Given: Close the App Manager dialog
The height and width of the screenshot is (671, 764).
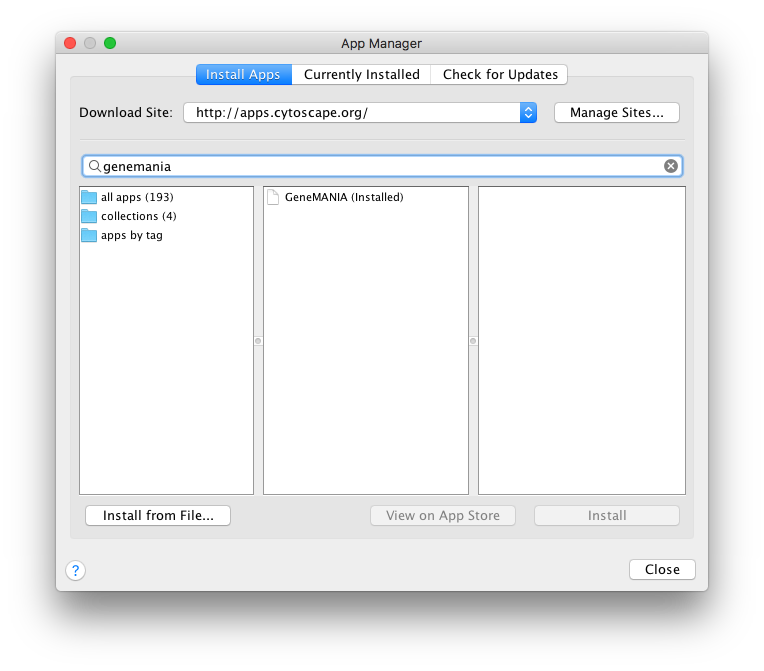Looking at the screenshot, I should click(662, 570).
